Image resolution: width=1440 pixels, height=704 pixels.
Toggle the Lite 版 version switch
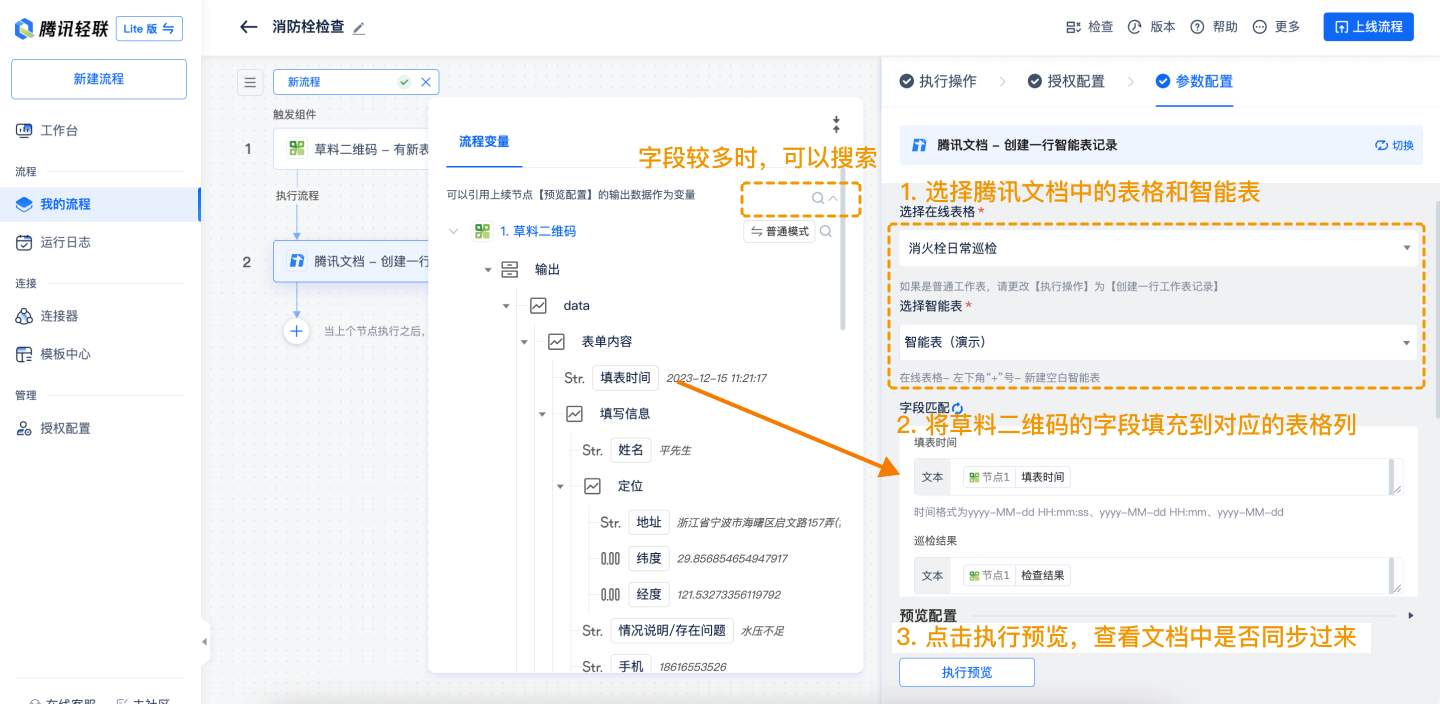click(x=149, y=29)
